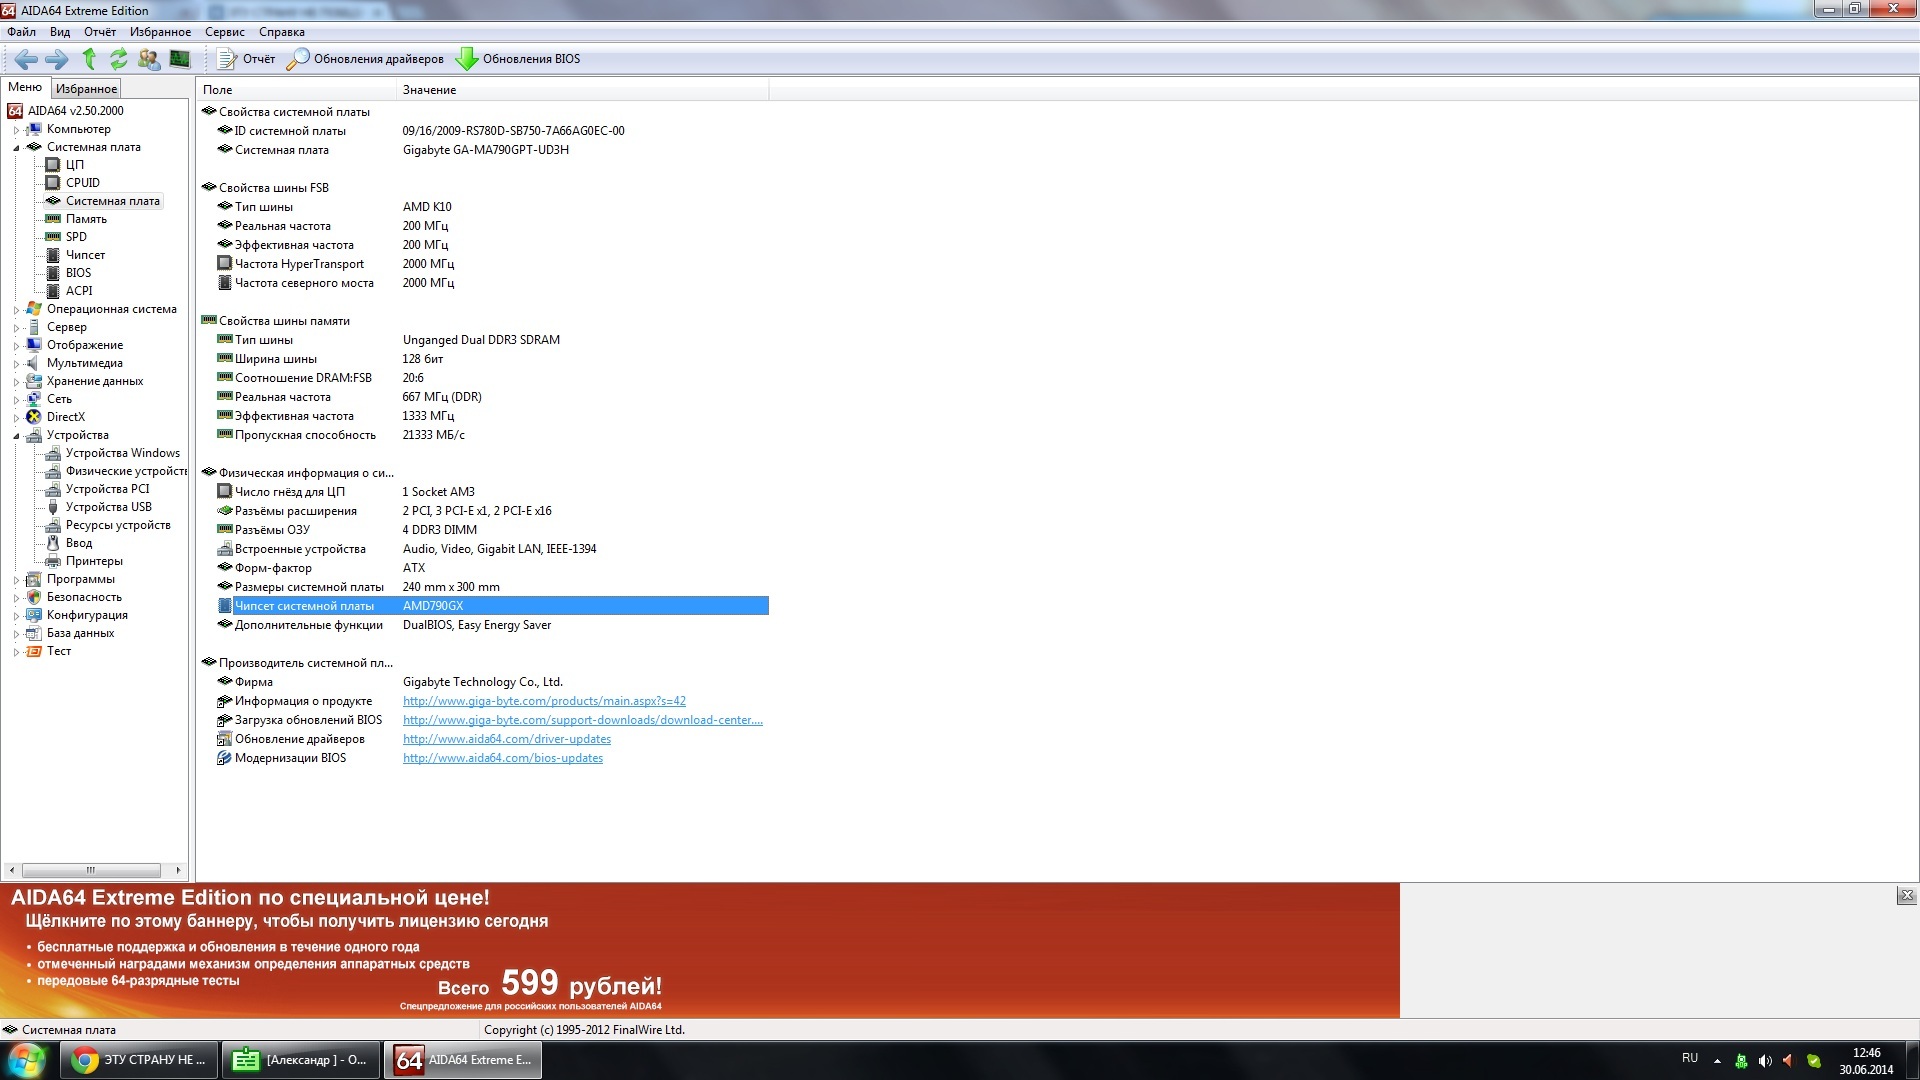Close the AIDA64 advertisement banner

tap(1906, 896)
